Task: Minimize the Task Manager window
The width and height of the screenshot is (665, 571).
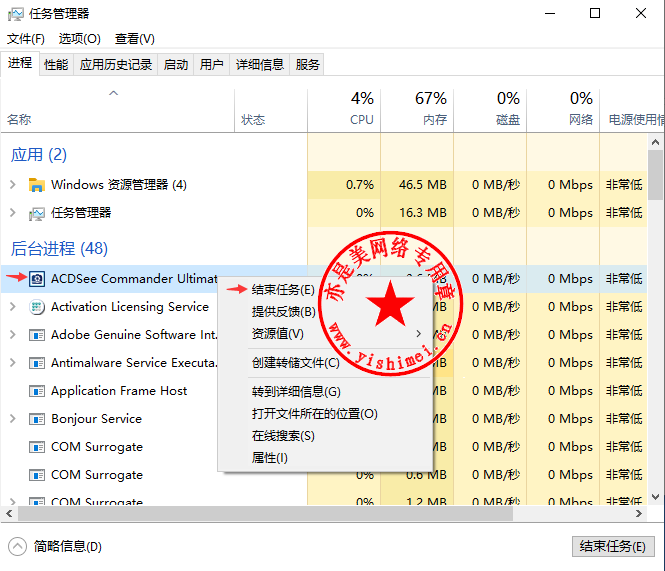Action: coord(550,14)
